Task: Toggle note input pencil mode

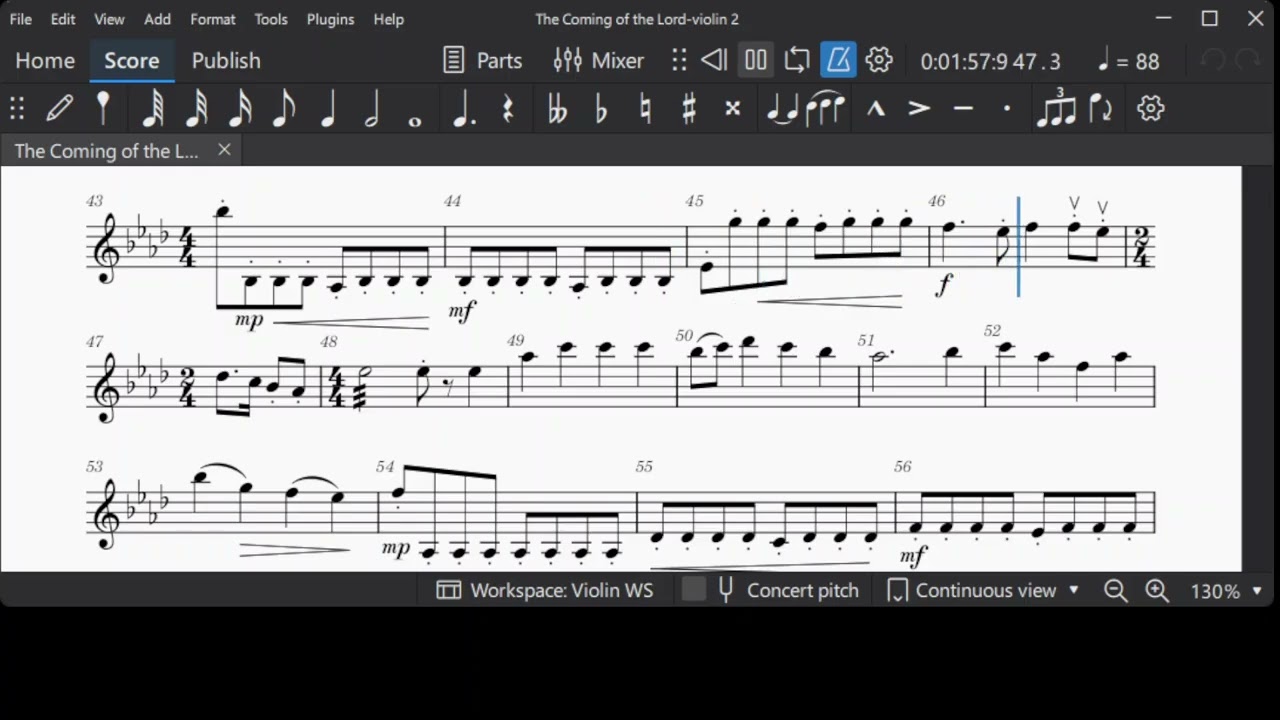Action: point(59,108)
